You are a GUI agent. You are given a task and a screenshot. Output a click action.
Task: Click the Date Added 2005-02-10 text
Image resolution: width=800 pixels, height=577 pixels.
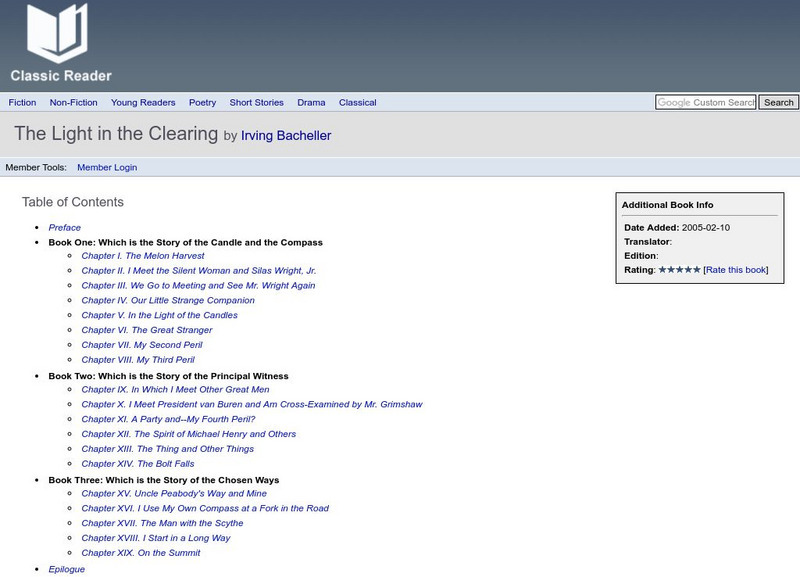677,228
